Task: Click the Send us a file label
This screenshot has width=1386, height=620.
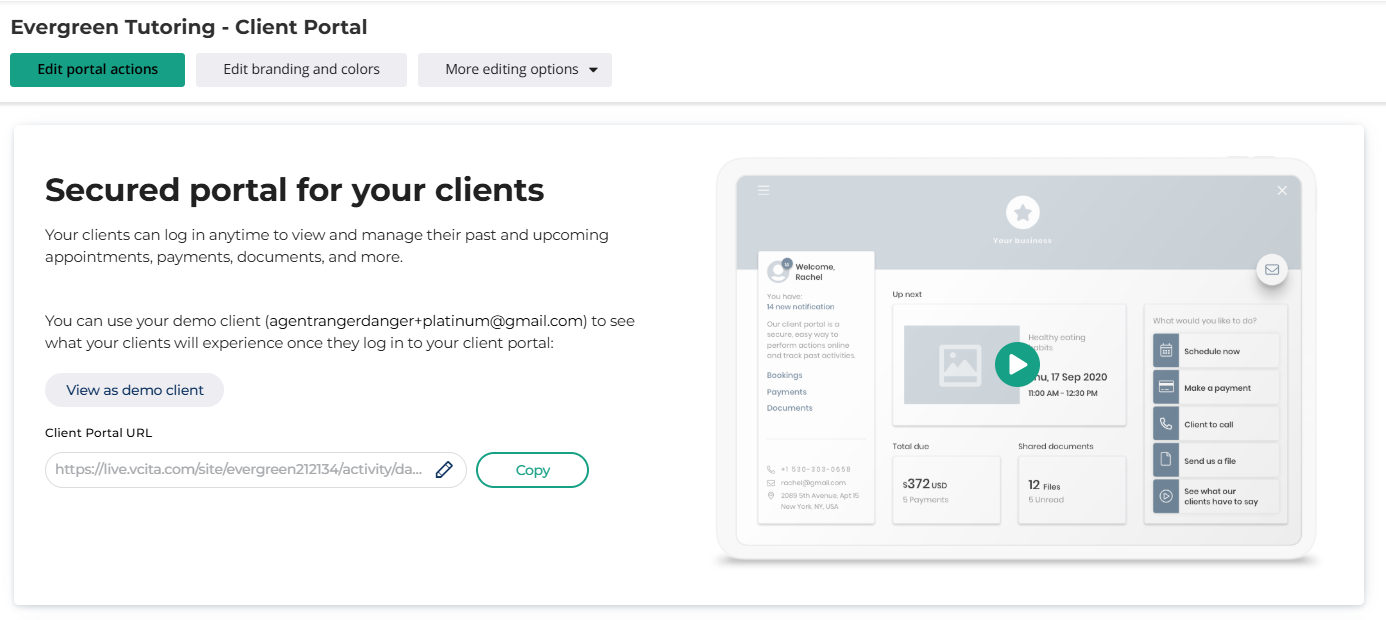Action: pyautogui.click(x=1210, y=461)
